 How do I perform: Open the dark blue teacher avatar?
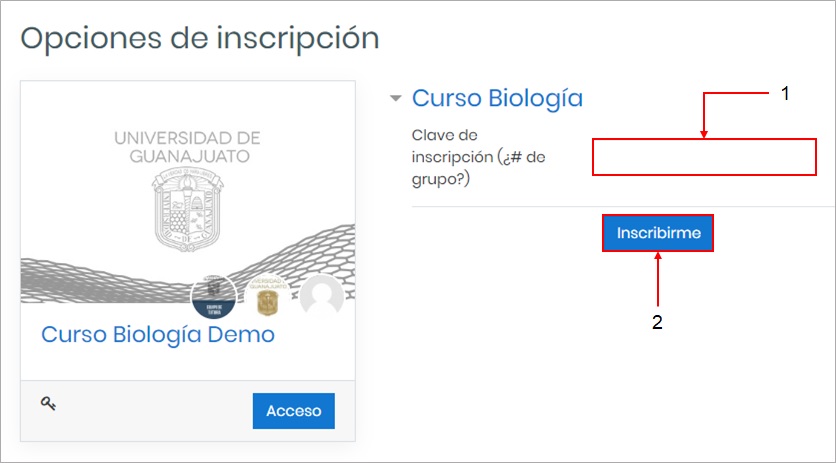tap(214, 297)
